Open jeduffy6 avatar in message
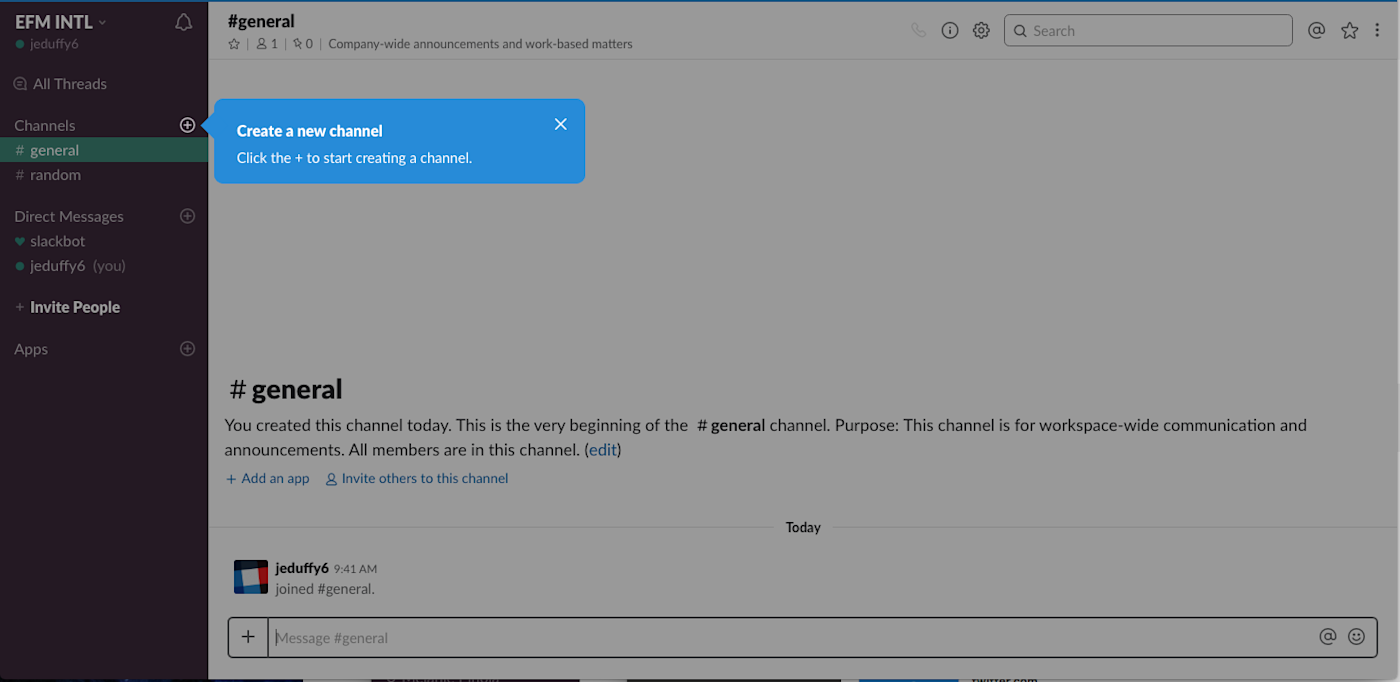The width and height of the screenshot is (1400, 682). pyautogui.click(x=251, y=577)
